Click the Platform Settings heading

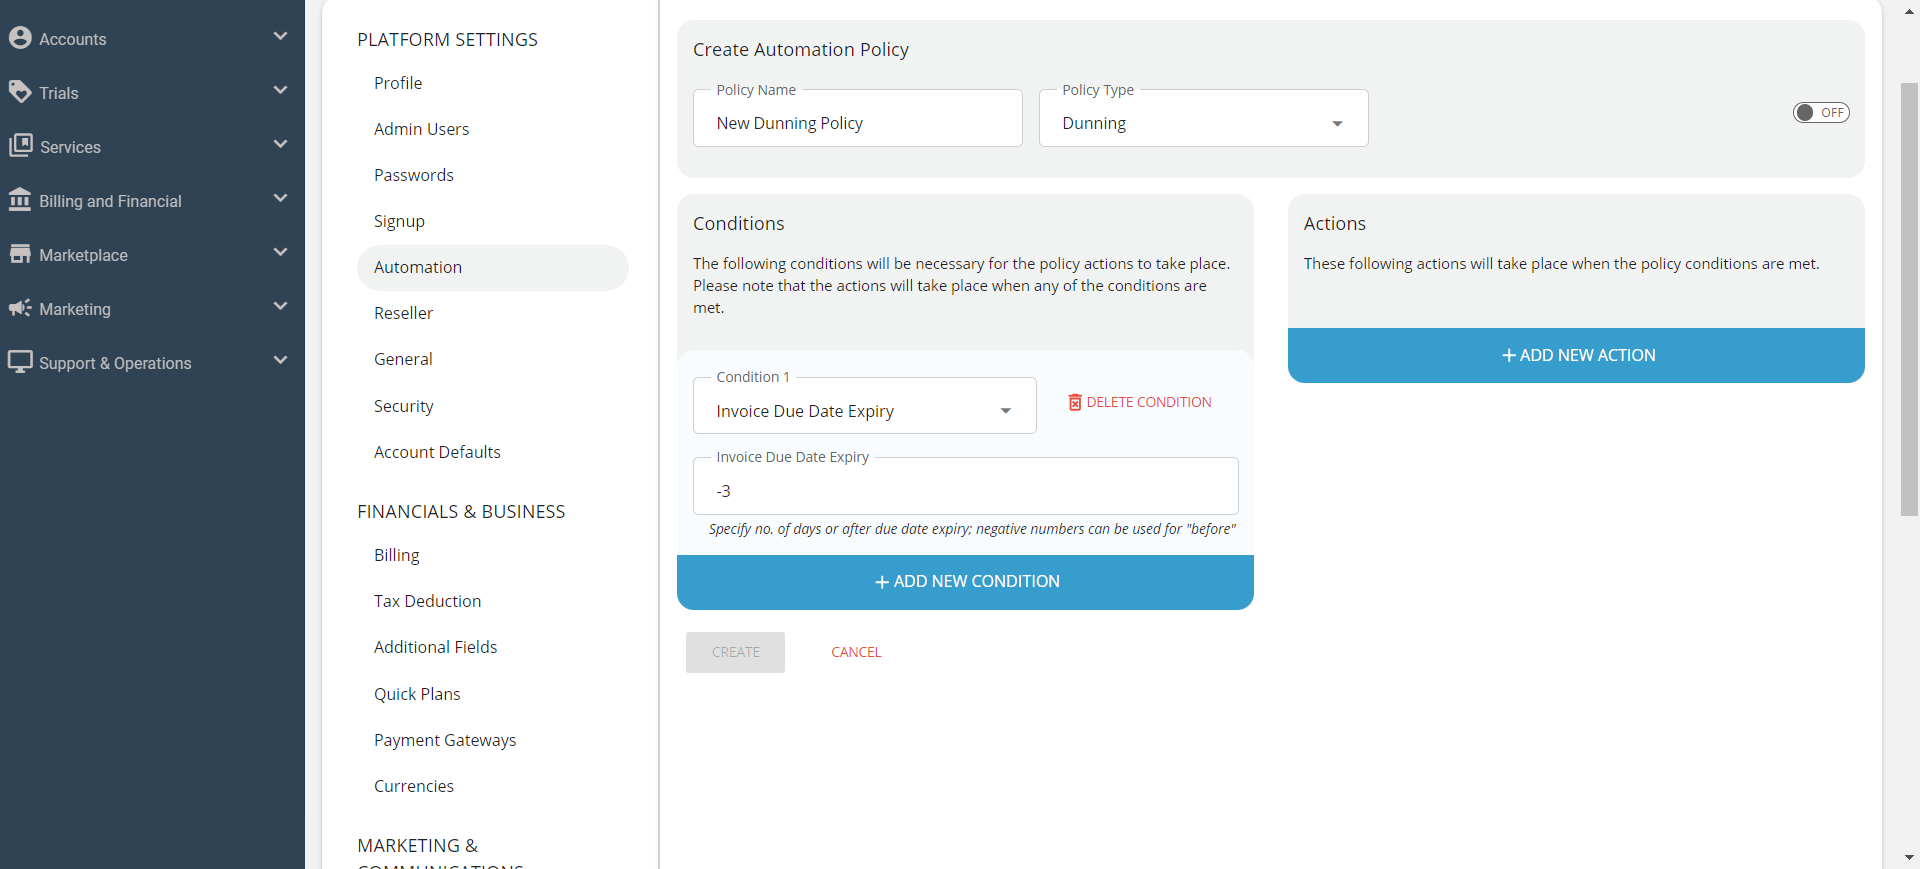447,40
